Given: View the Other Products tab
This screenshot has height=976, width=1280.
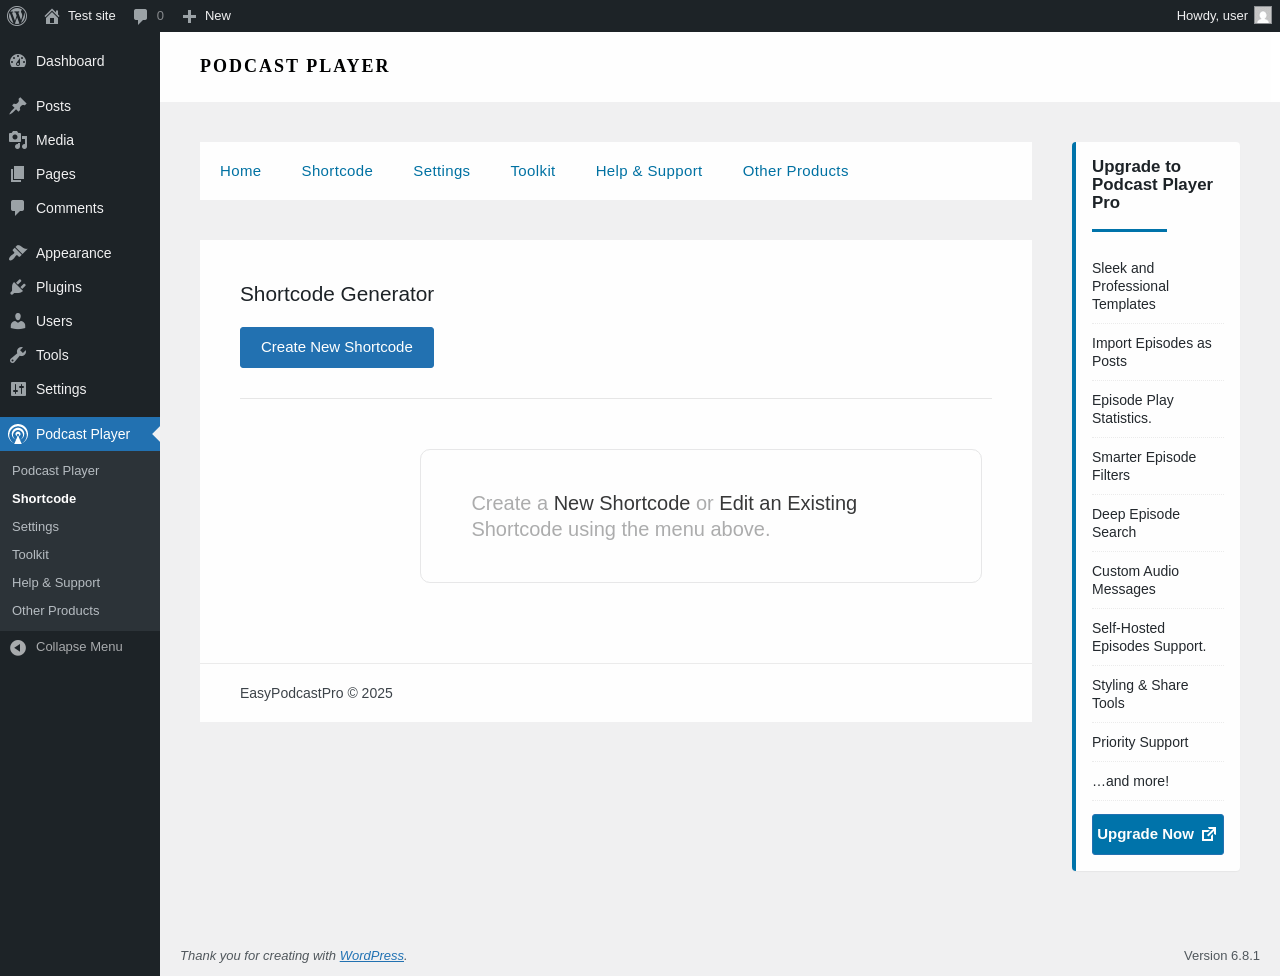Looking at the screenshot, I should [796, 171].
